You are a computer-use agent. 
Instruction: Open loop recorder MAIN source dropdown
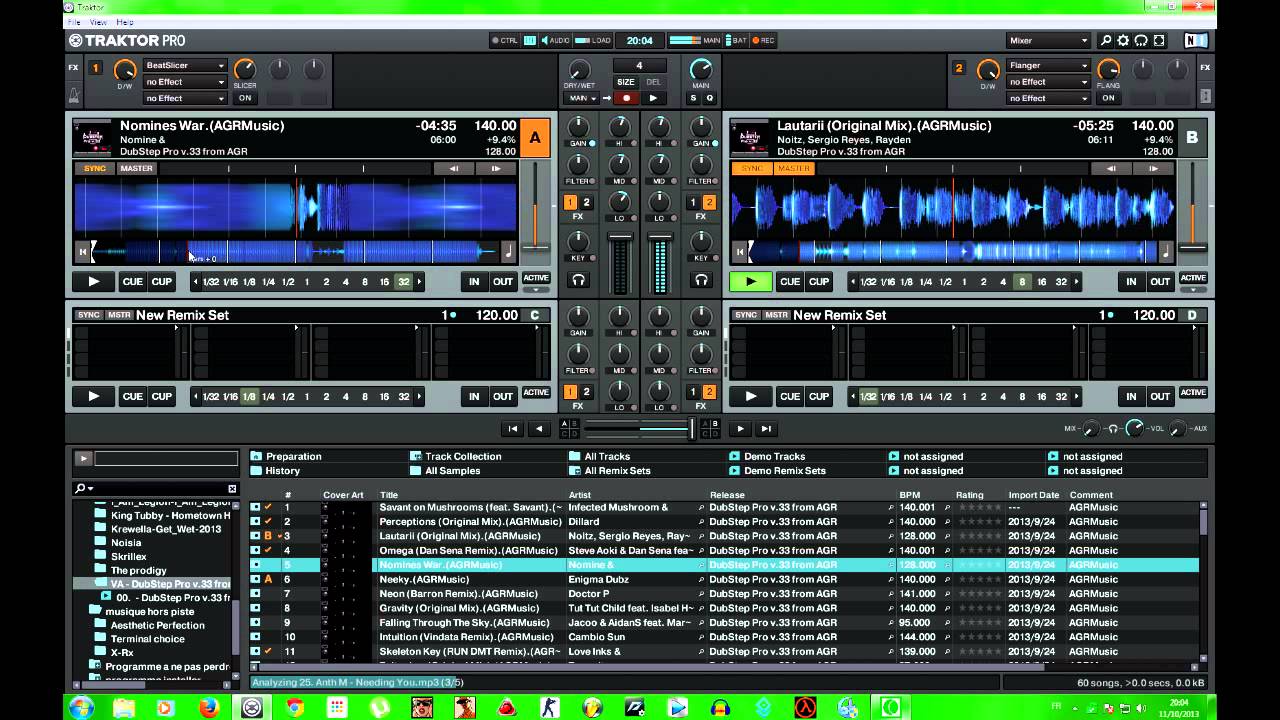(x=580, y=98)
